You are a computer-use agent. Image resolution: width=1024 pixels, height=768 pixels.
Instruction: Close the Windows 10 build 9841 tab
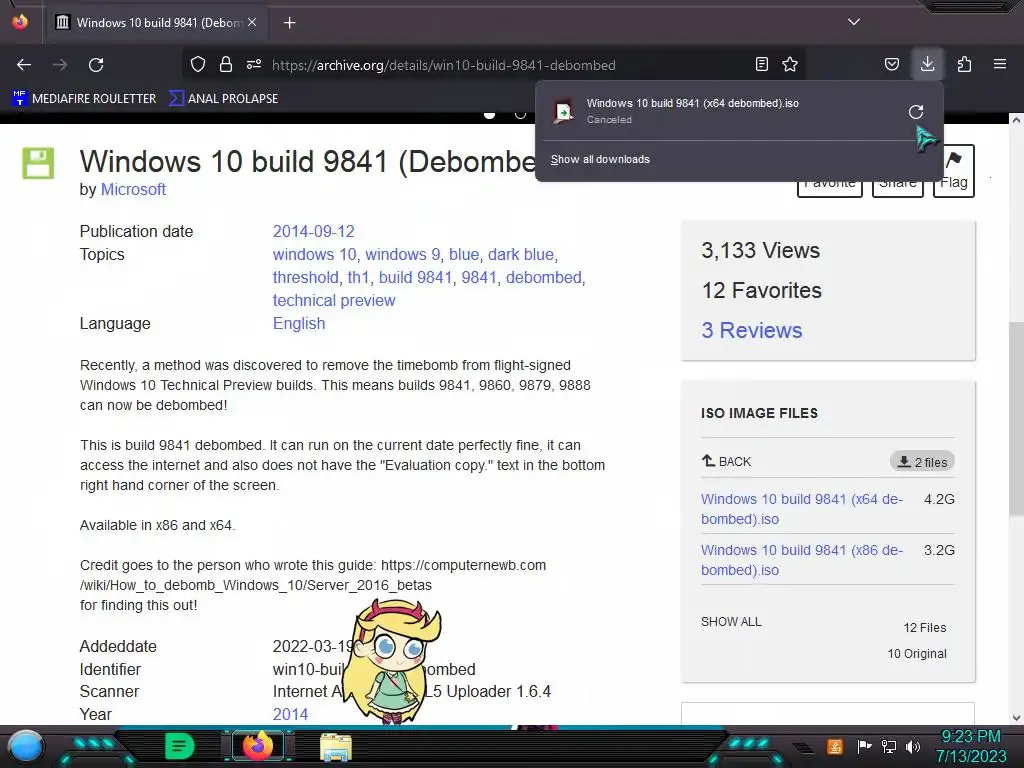coord(252,22)
